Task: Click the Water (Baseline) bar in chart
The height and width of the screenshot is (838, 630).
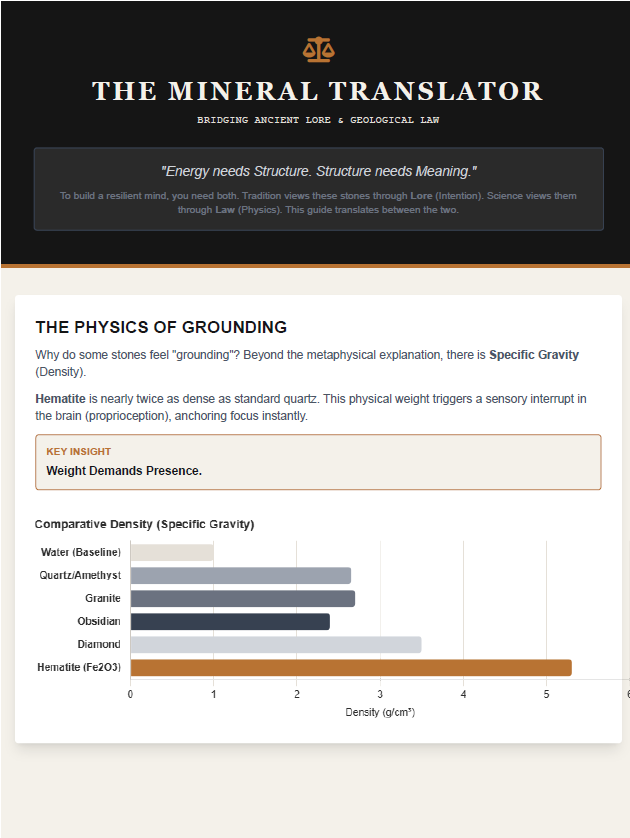Action: point(172,553)
